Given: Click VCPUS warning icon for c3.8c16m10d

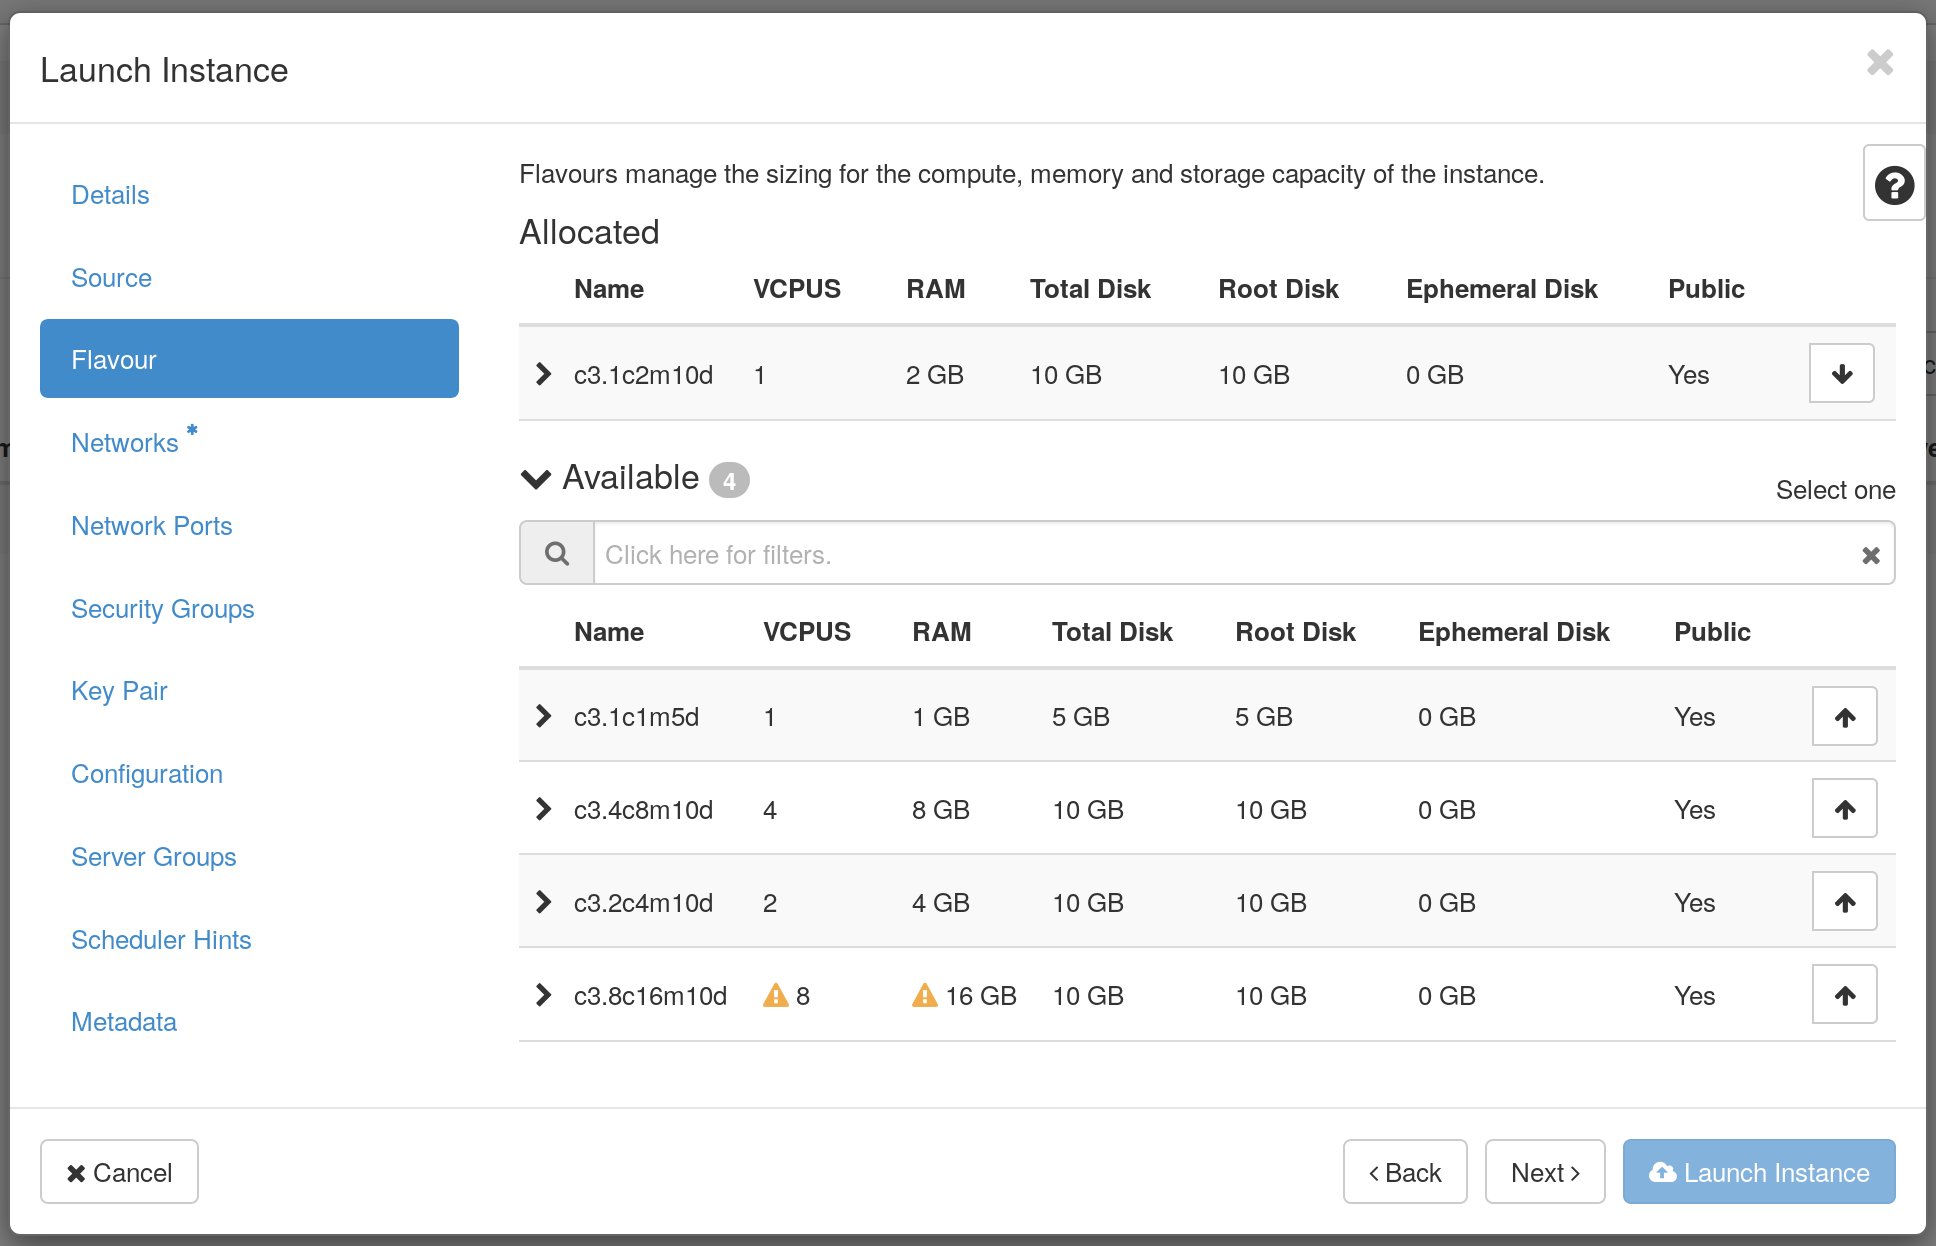Looking at the screenshot, I should click(776, 995).
